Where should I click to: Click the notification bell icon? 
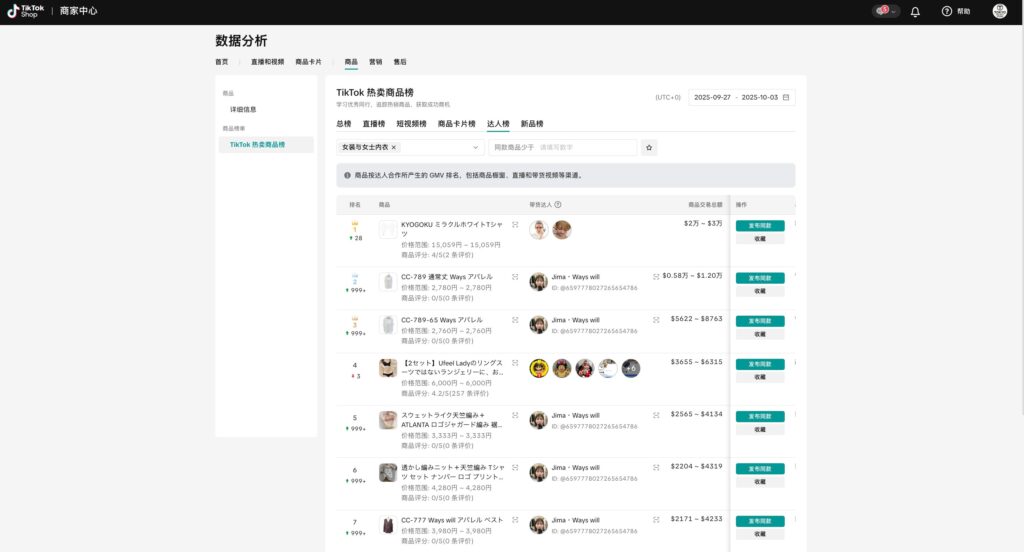click(x=915, y=11)
